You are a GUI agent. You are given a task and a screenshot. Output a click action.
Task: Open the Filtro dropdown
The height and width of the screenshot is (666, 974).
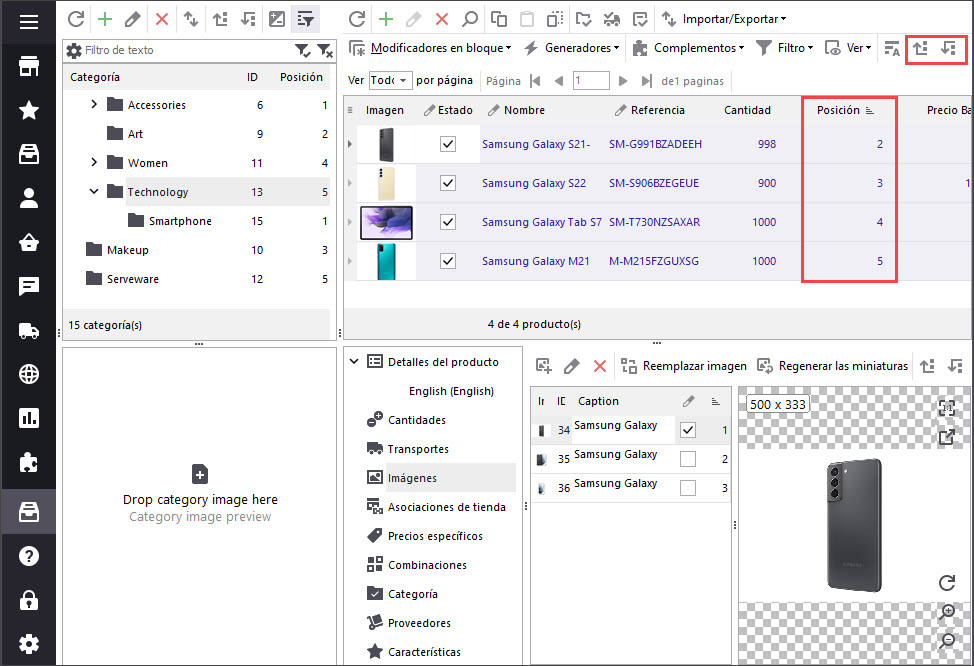(785, 48)
